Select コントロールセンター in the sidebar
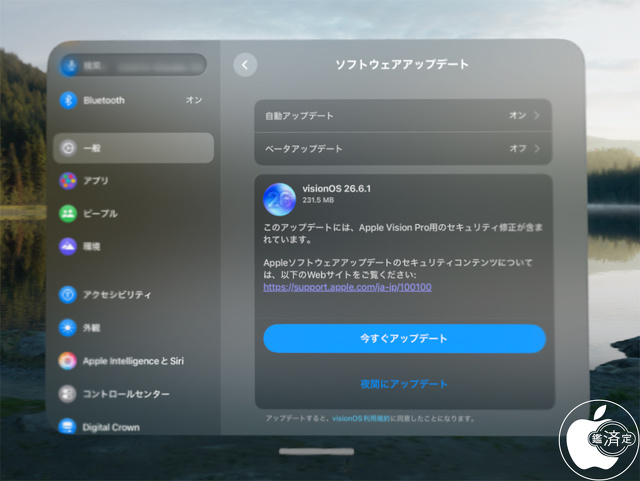This screenshot has height=481, width=640. click(133, 394)
